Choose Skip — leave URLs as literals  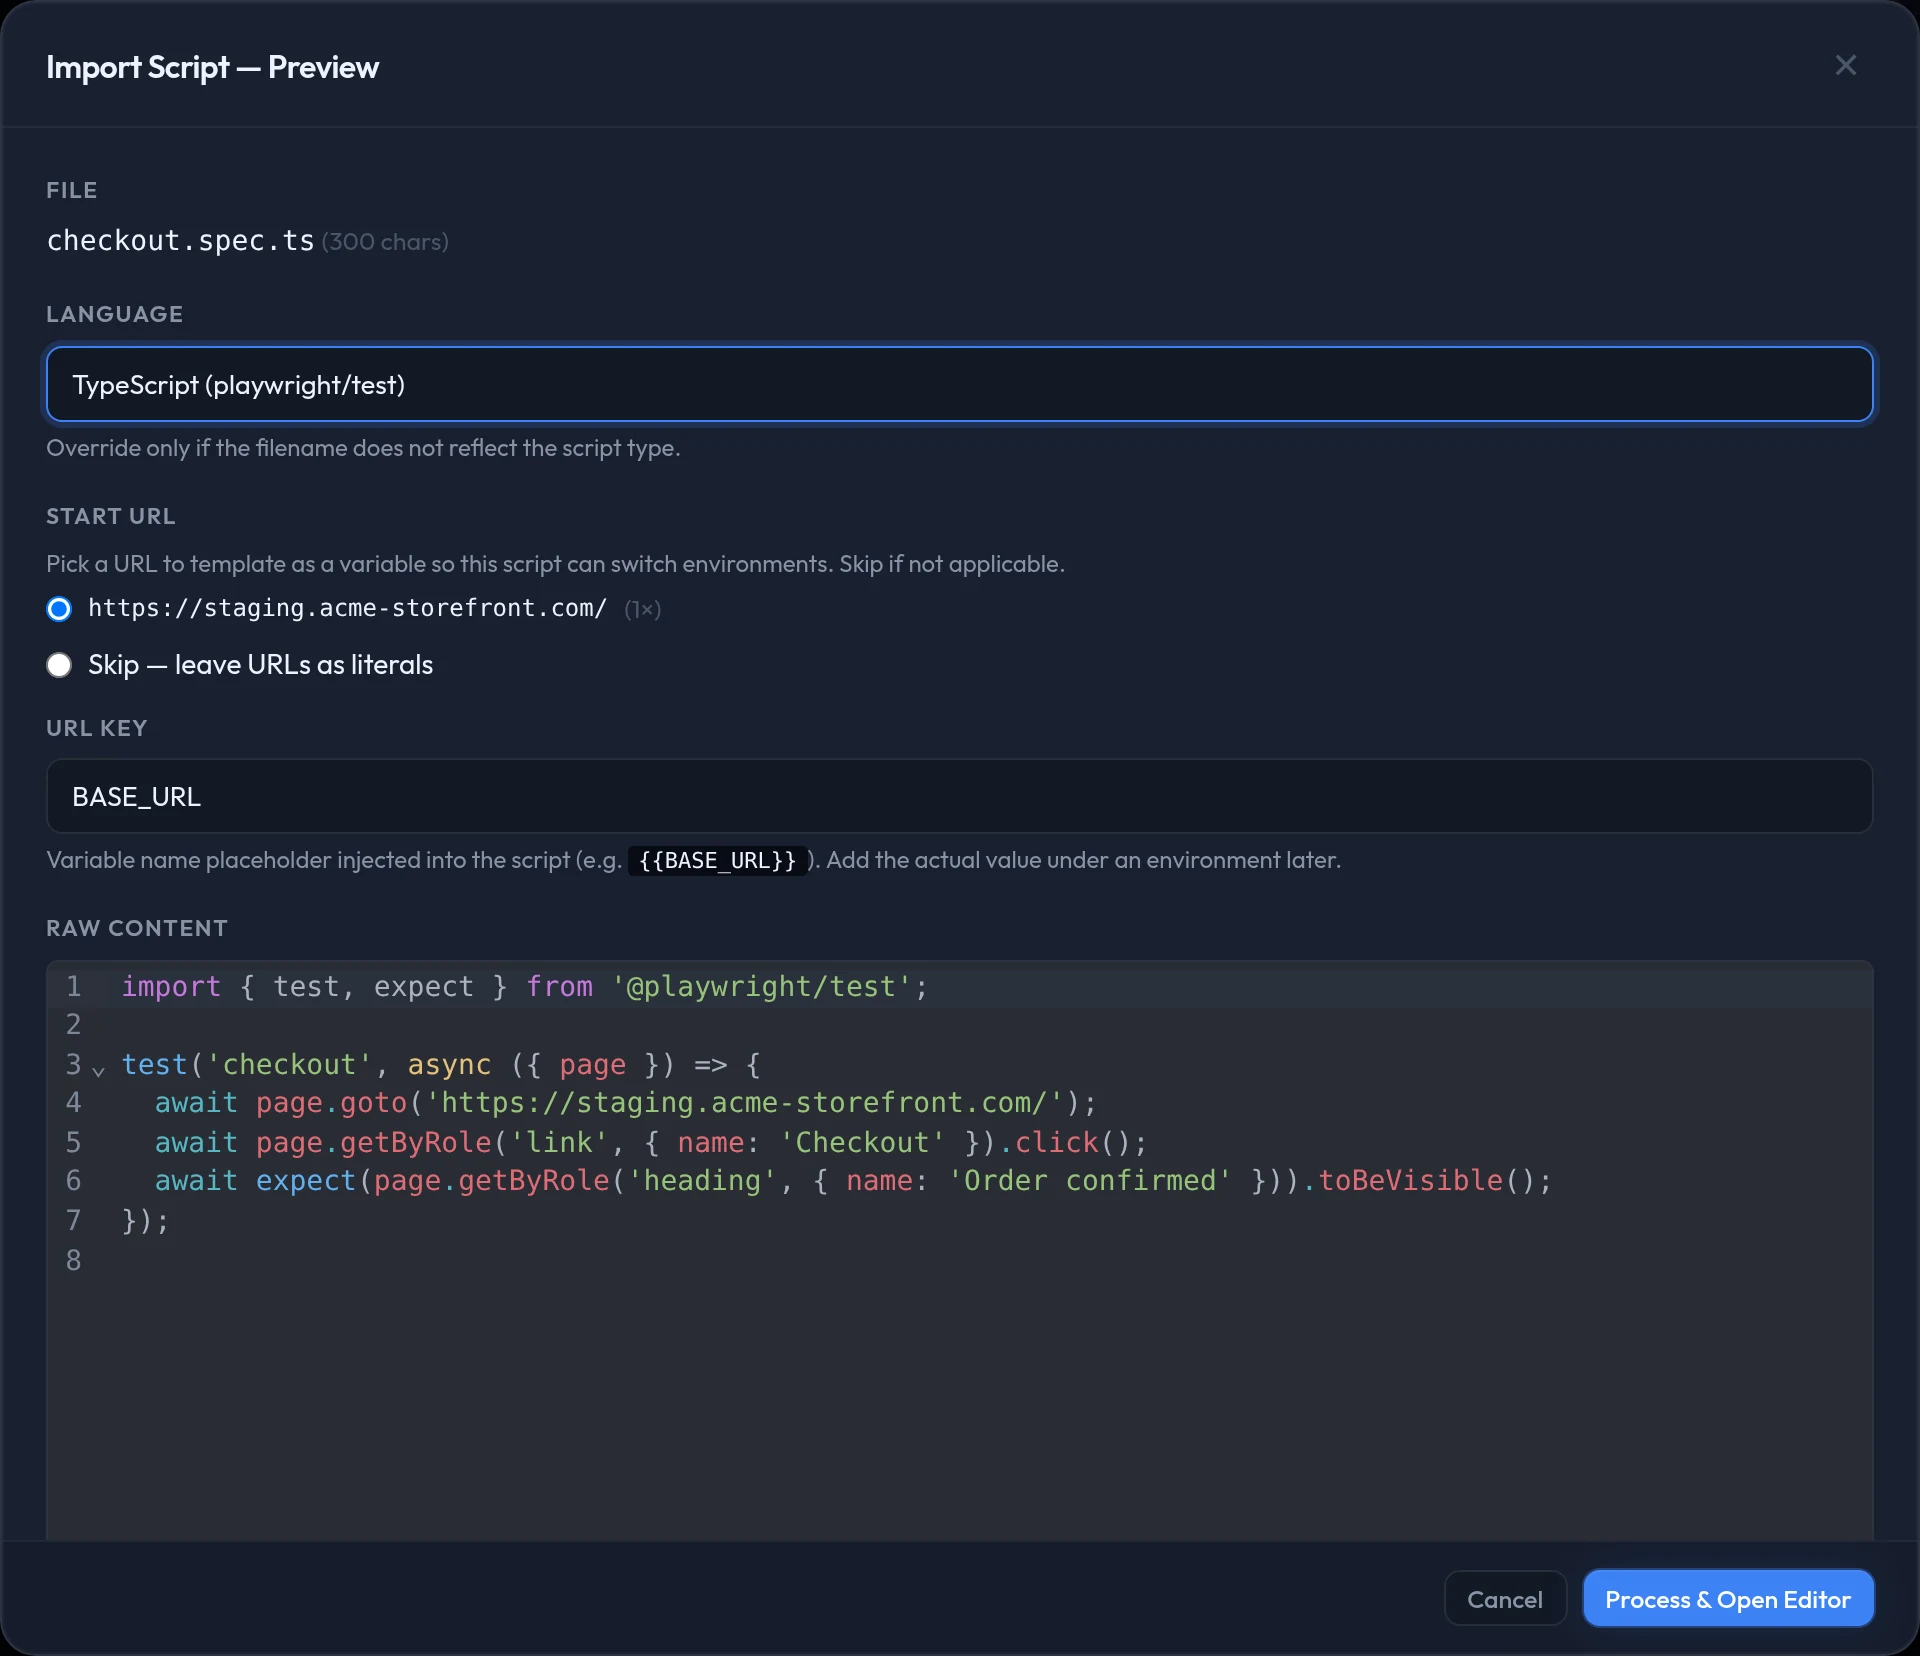[59, 665]
